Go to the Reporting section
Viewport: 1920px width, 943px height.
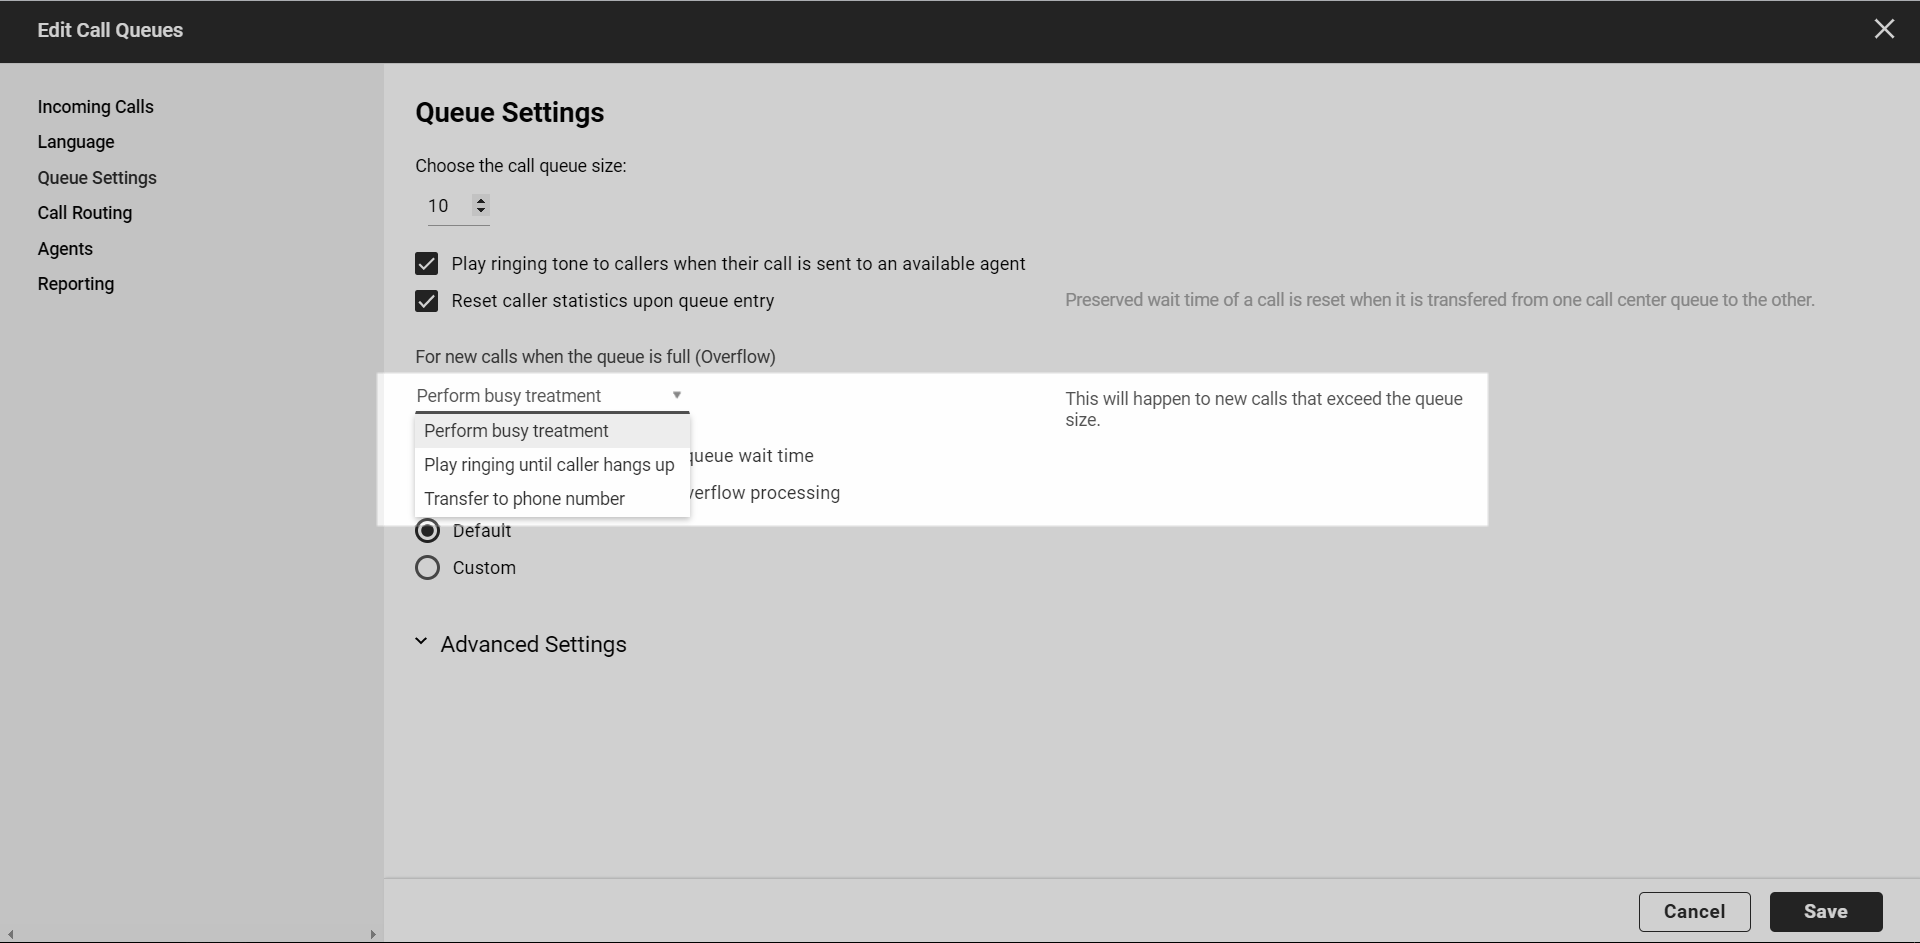pos(75,283)
